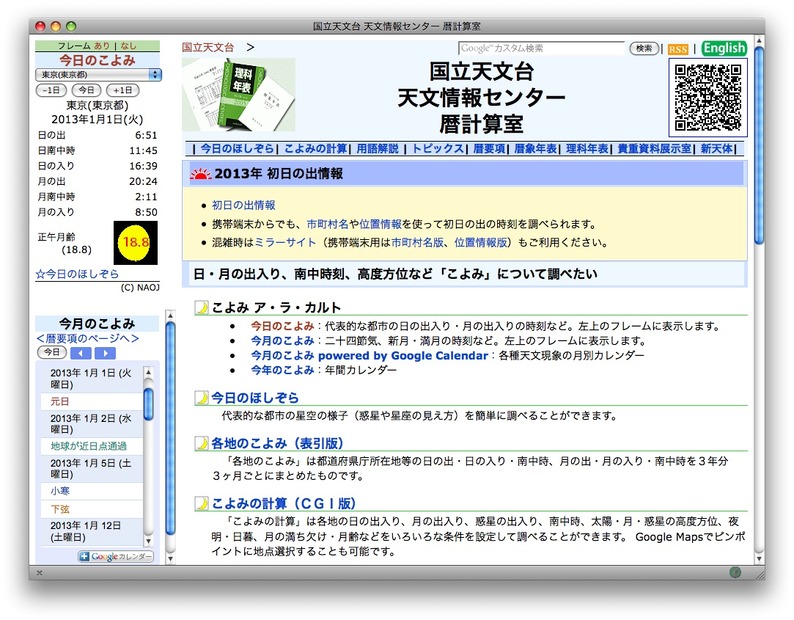
Task: Open the ミラーサイト link
Action: click(x=285, y=242)
